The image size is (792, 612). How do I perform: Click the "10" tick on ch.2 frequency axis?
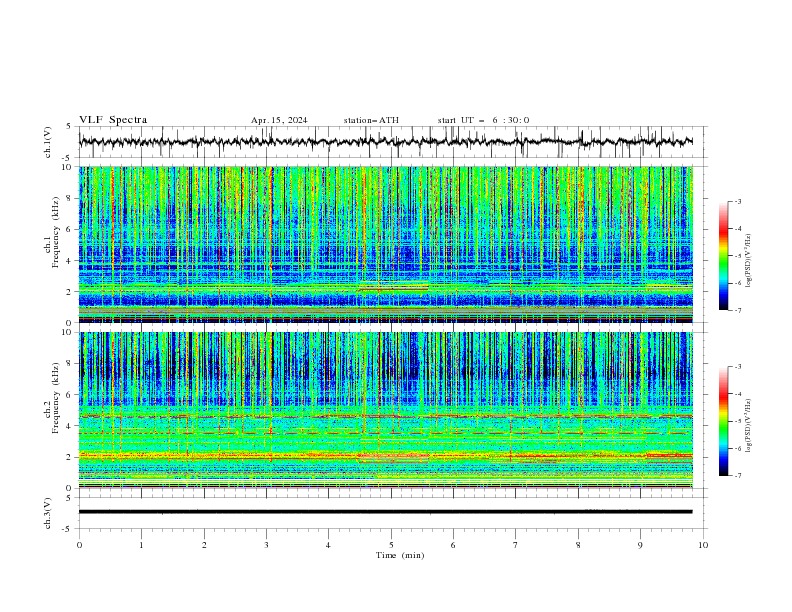(69, 332)
